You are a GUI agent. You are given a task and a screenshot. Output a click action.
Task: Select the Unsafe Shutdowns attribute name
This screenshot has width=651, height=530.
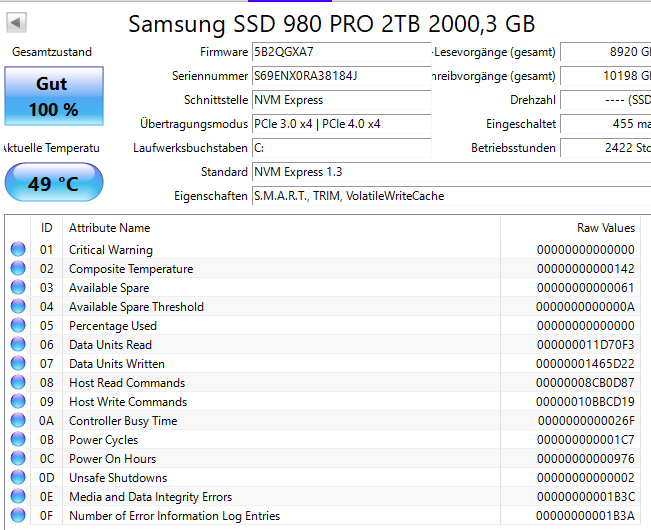pos(118,478)
